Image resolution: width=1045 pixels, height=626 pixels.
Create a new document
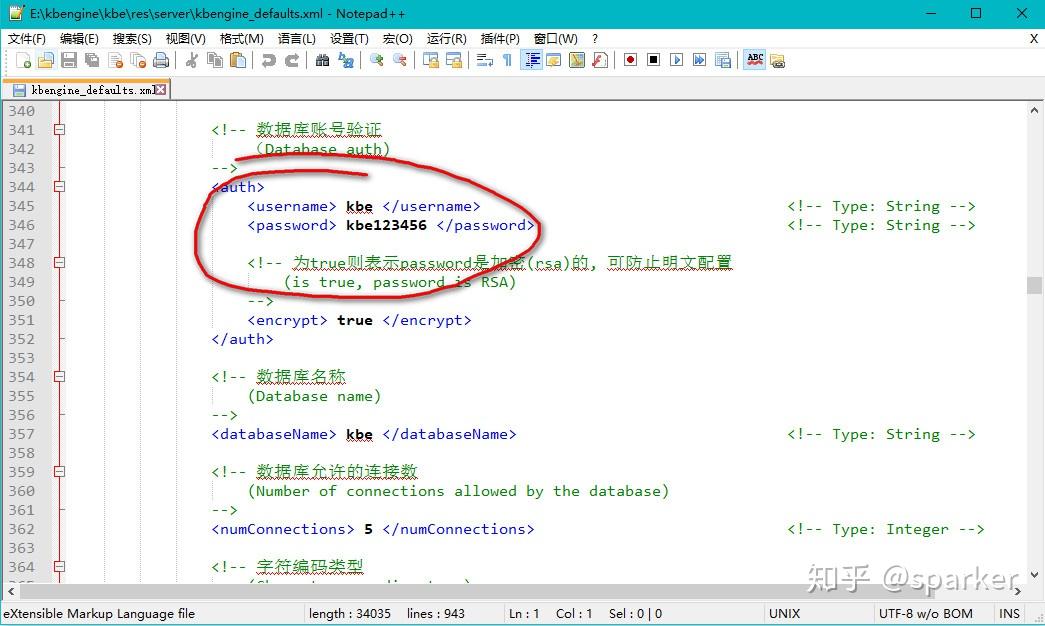point(24,60)
